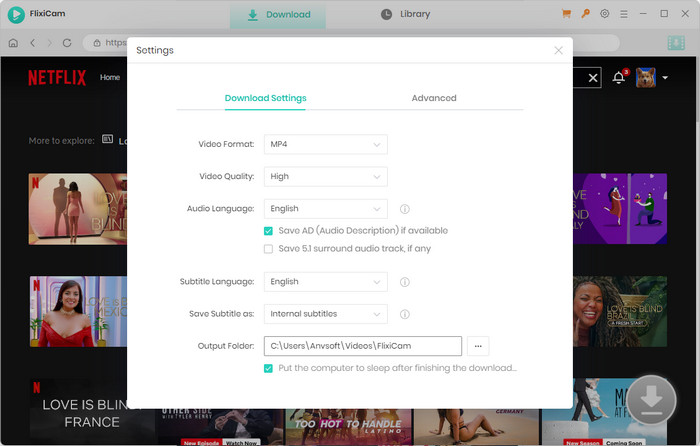Open the gear settings icon in title bar

coord(604,14)
